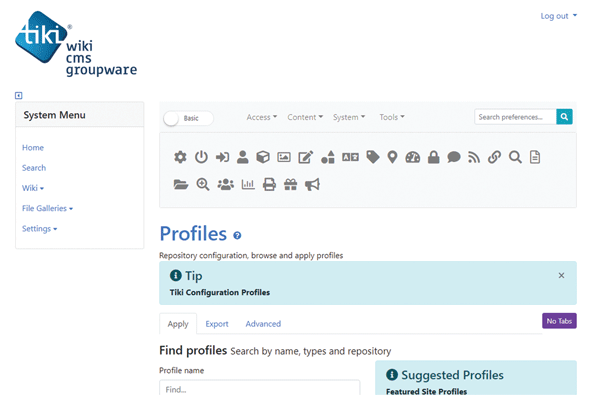Click the printer admin icon
Viewport: 600px width, 400px height.
[x=269, y=184]
